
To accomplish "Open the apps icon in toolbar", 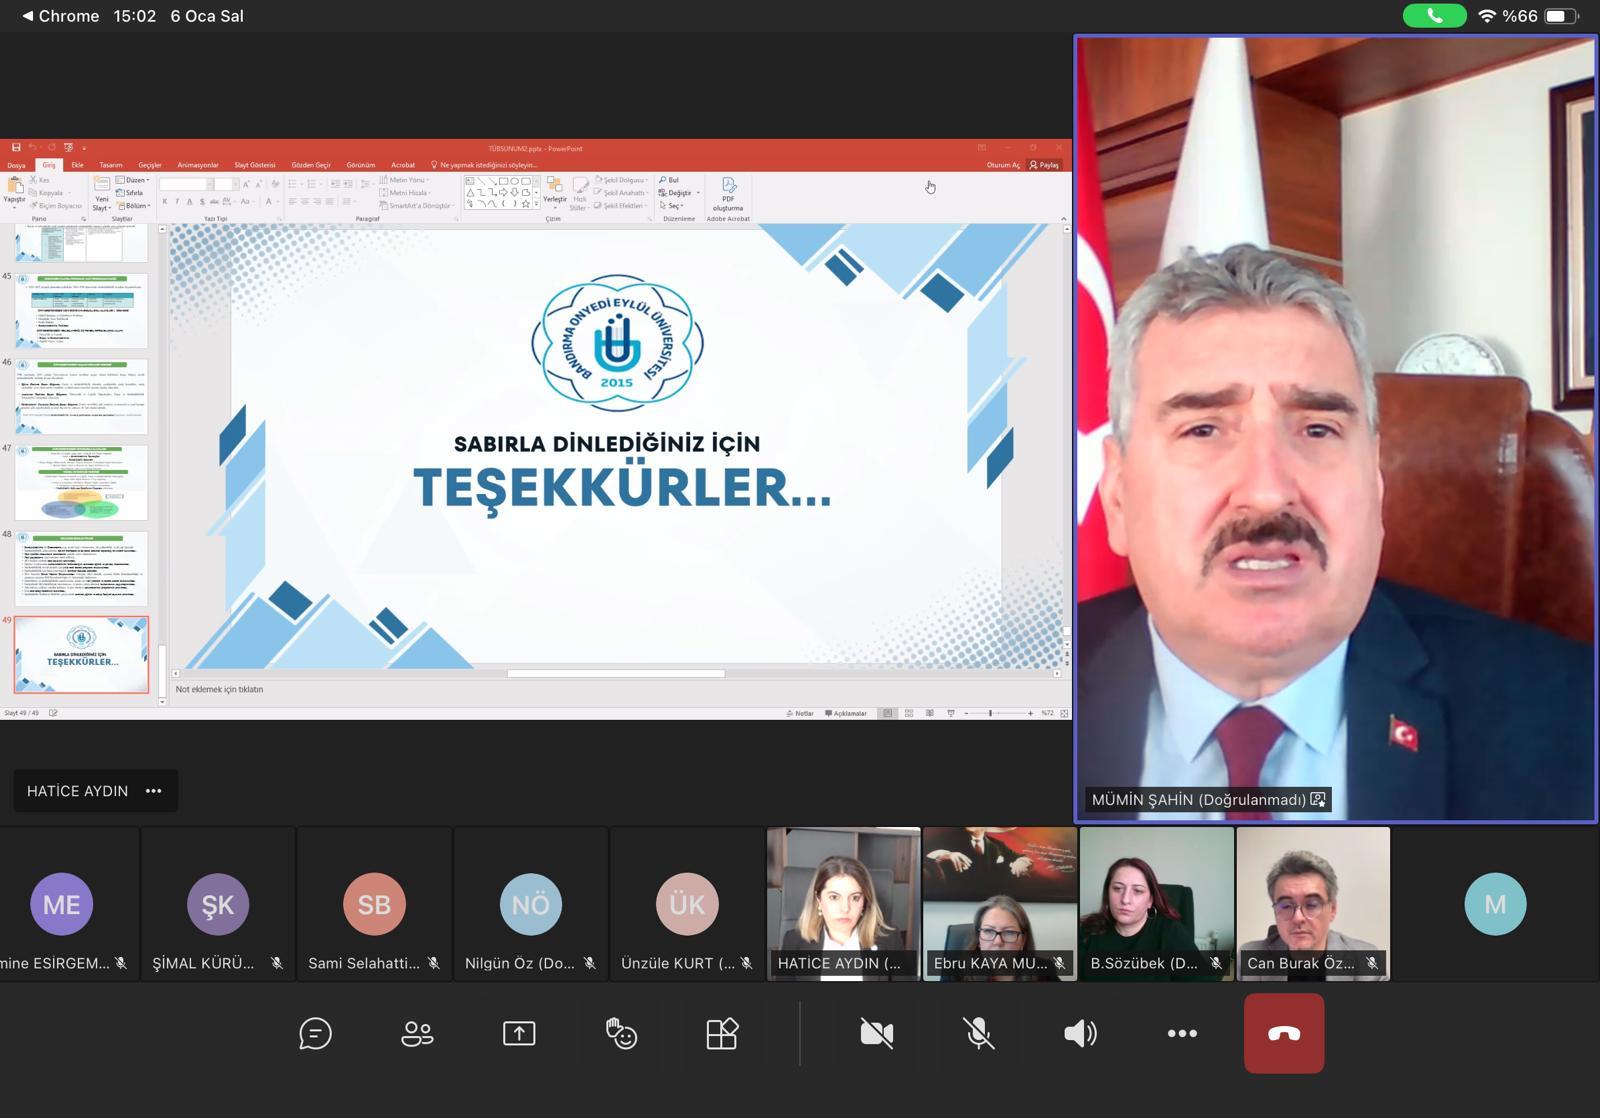I will pos(722,1033).
